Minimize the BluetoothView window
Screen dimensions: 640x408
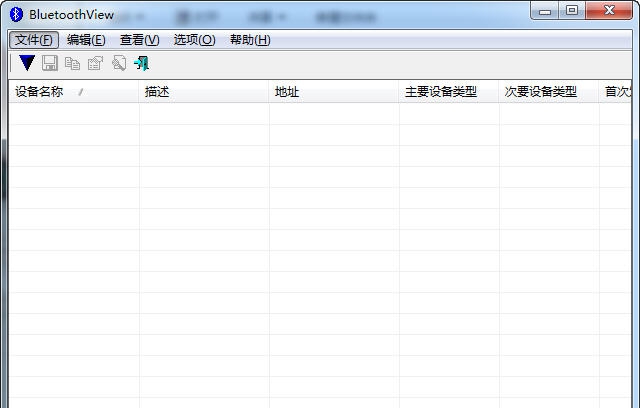544,11
